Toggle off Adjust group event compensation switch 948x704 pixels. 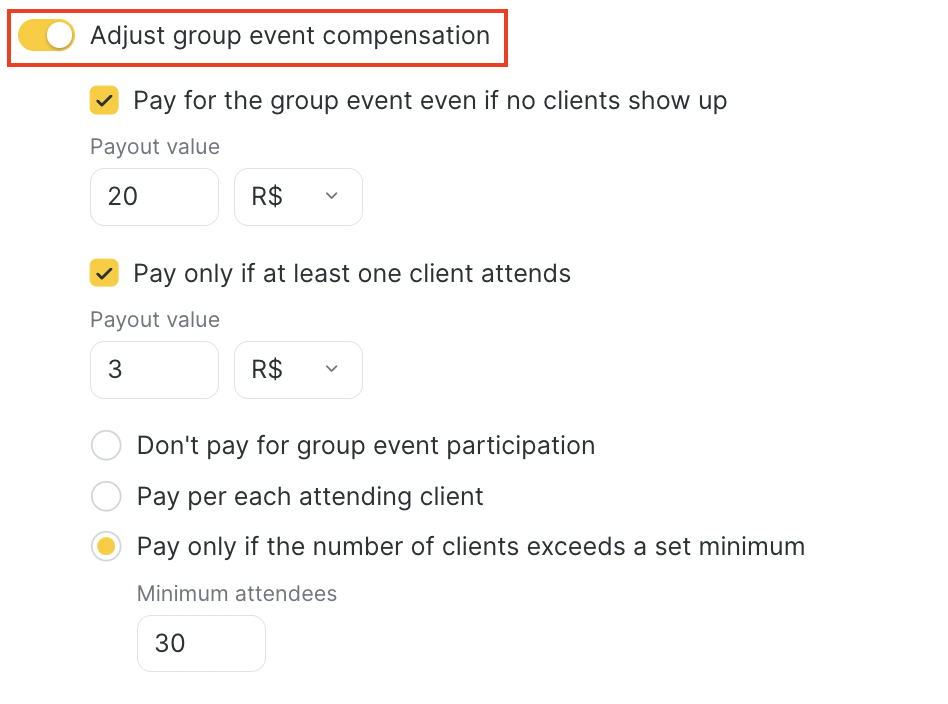click(x=47, y=36)
